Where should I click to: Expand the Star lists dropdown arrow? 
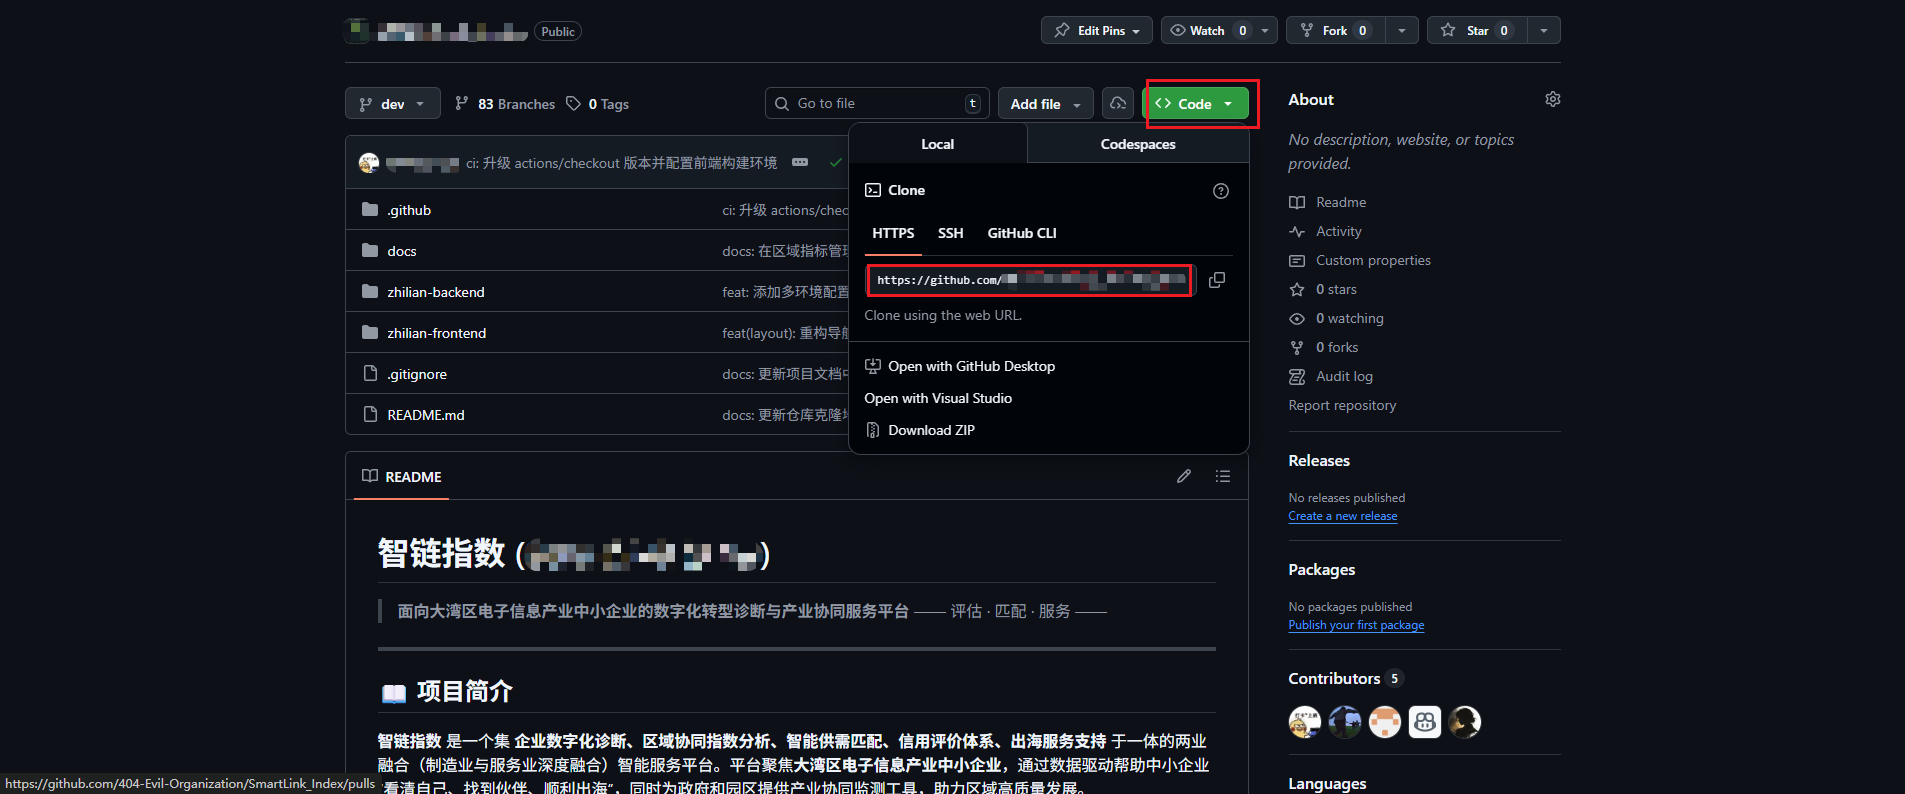coord(1544,30)
